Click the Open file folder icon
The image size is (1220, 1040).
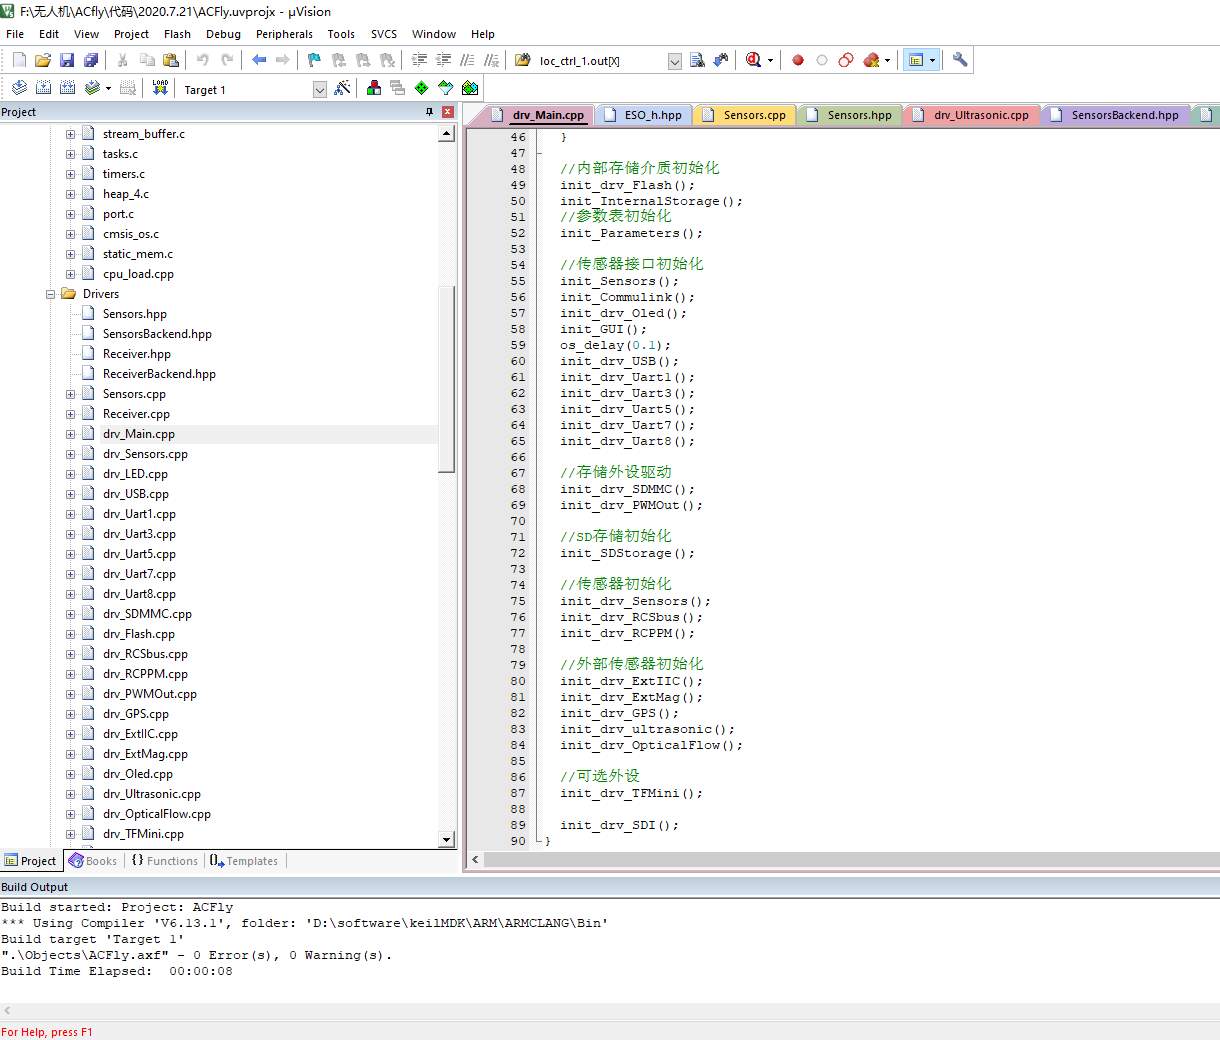click(43, 61)
